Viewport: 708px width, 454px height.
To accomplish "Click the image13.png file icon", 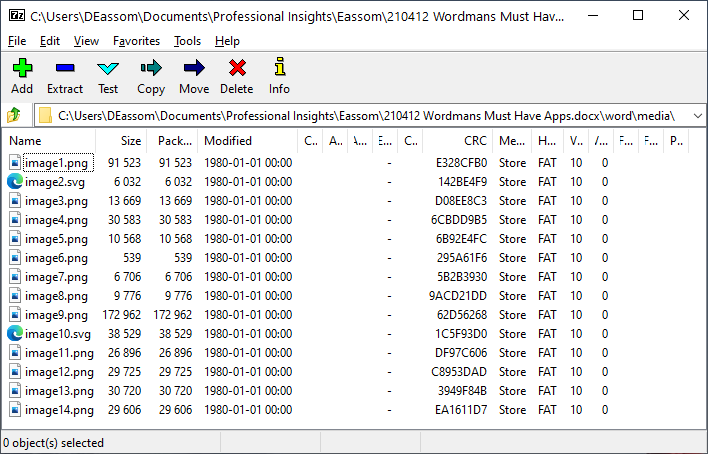I will (15, 390).
